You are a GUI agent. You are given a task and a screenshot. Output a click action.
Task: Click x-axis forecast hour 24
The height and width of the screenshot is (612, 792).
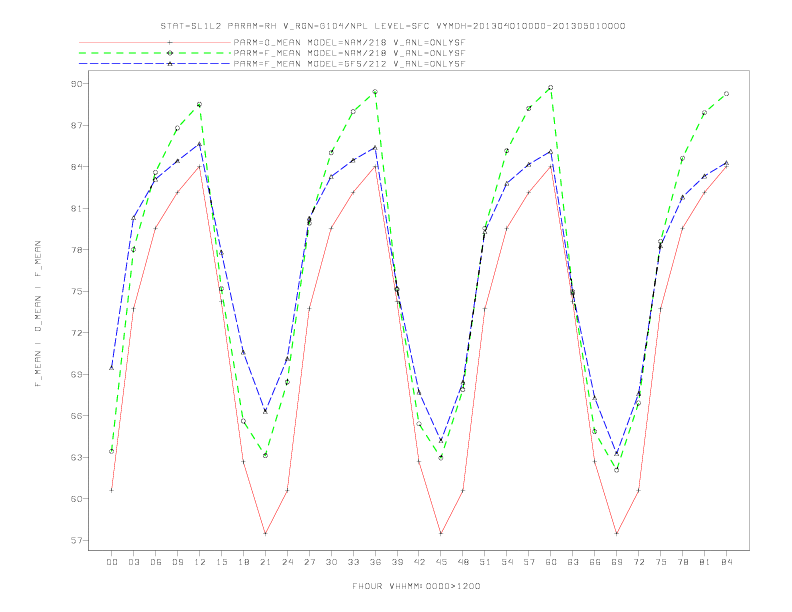tap(287, 562)
